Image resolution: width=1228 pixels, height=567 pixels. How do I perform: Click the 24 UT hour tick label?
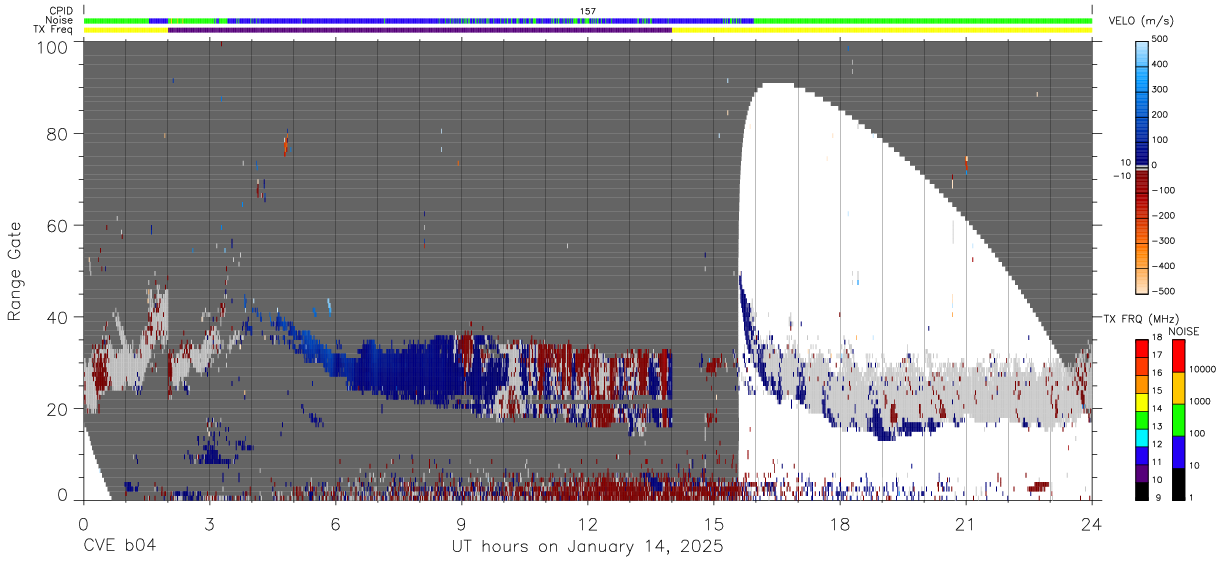click(1092, 523)
